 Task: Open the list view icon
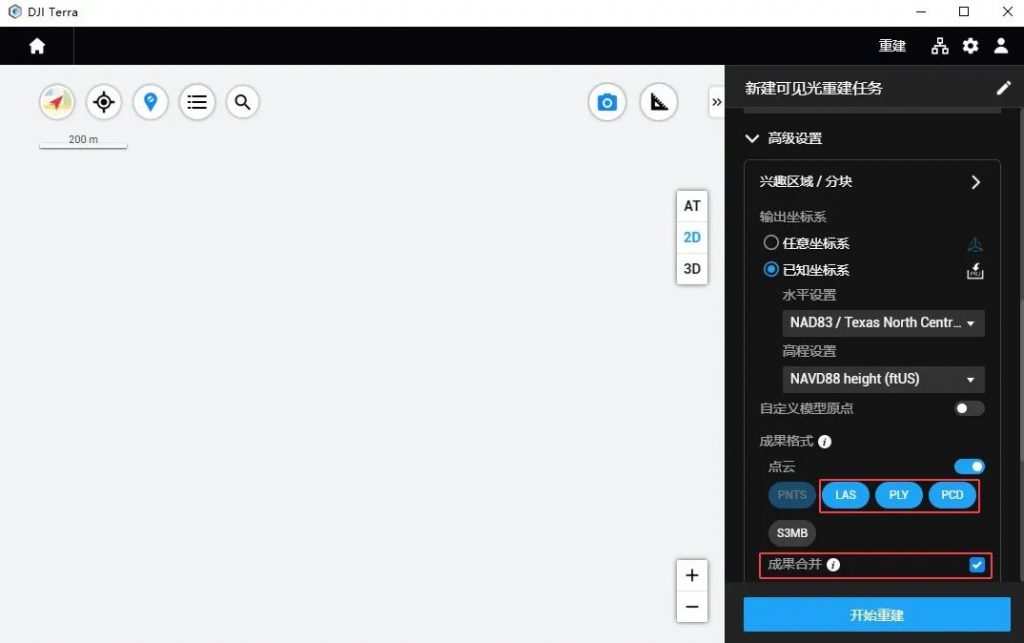(197, 102)
